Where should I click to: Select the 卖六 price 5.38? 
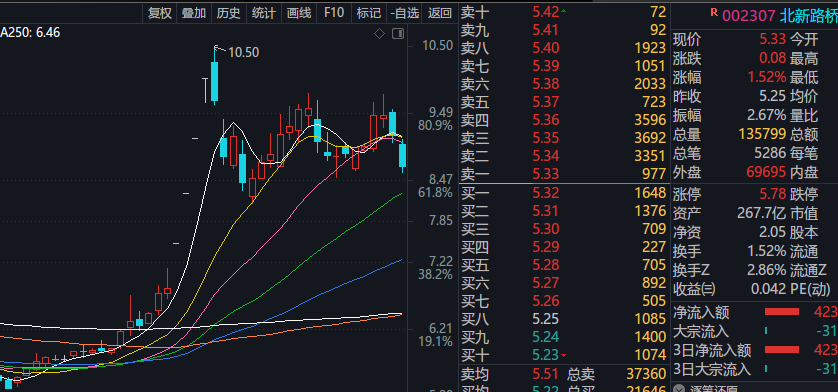[x=546, y=84]
